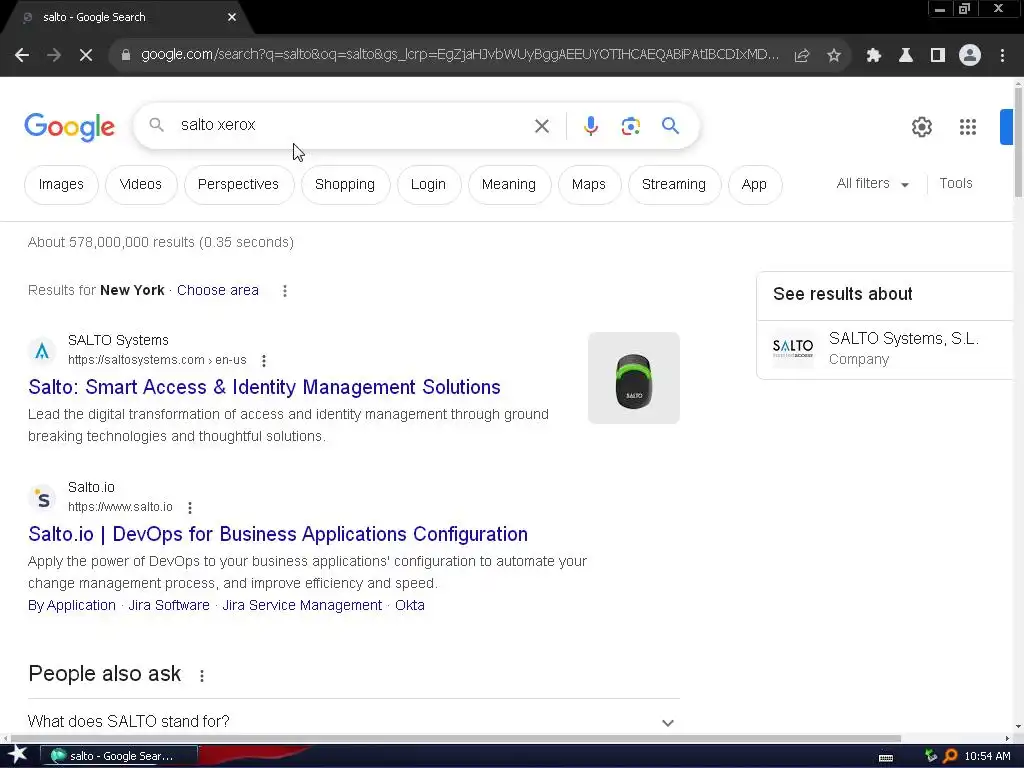Viewport: 1024px width, 768px height.
Task: Open options next to Choose area
Action: click(x=285, y=291)
